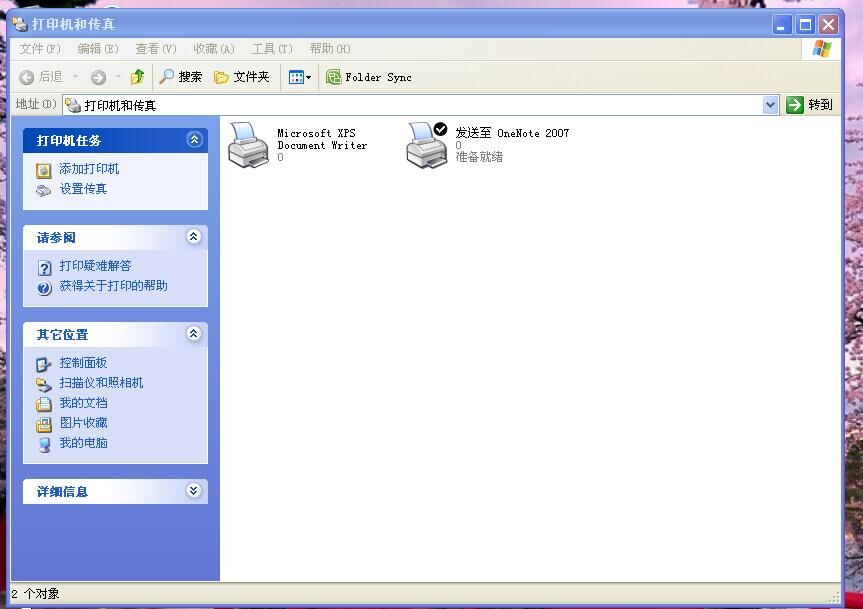Click the Add printer icon in task panel
The image size is (863, 609).
[x=43, y=171]
